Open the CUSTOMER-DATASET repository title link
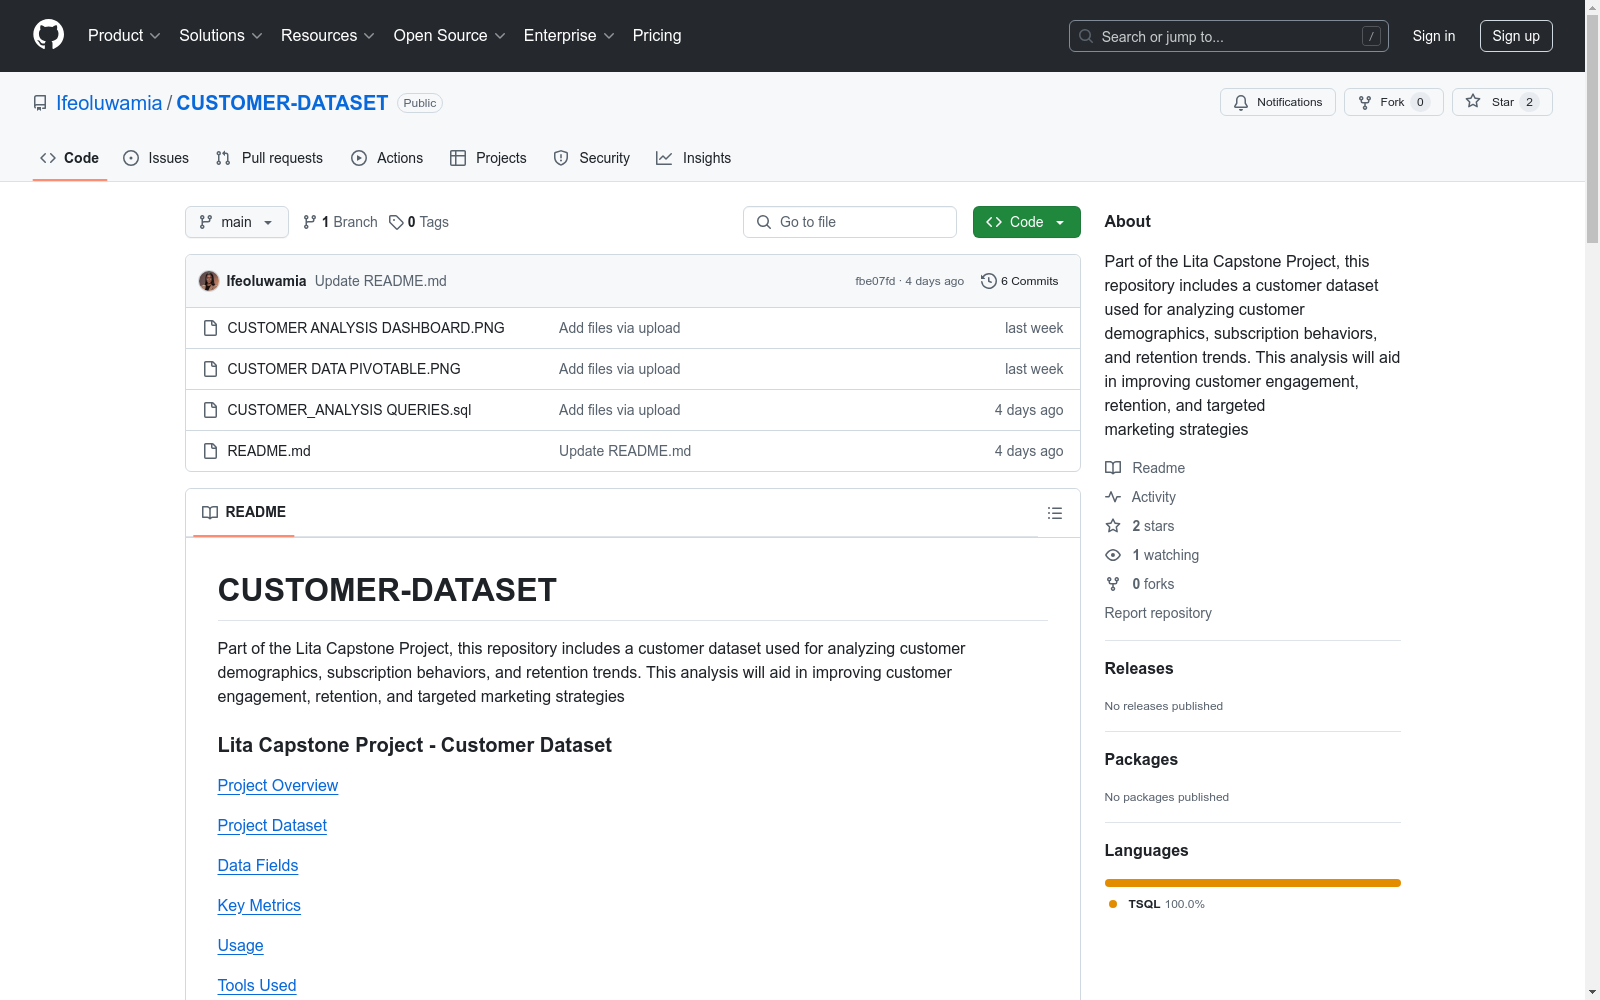This screenshot has height=1000, width=1600. click(282, 103)
